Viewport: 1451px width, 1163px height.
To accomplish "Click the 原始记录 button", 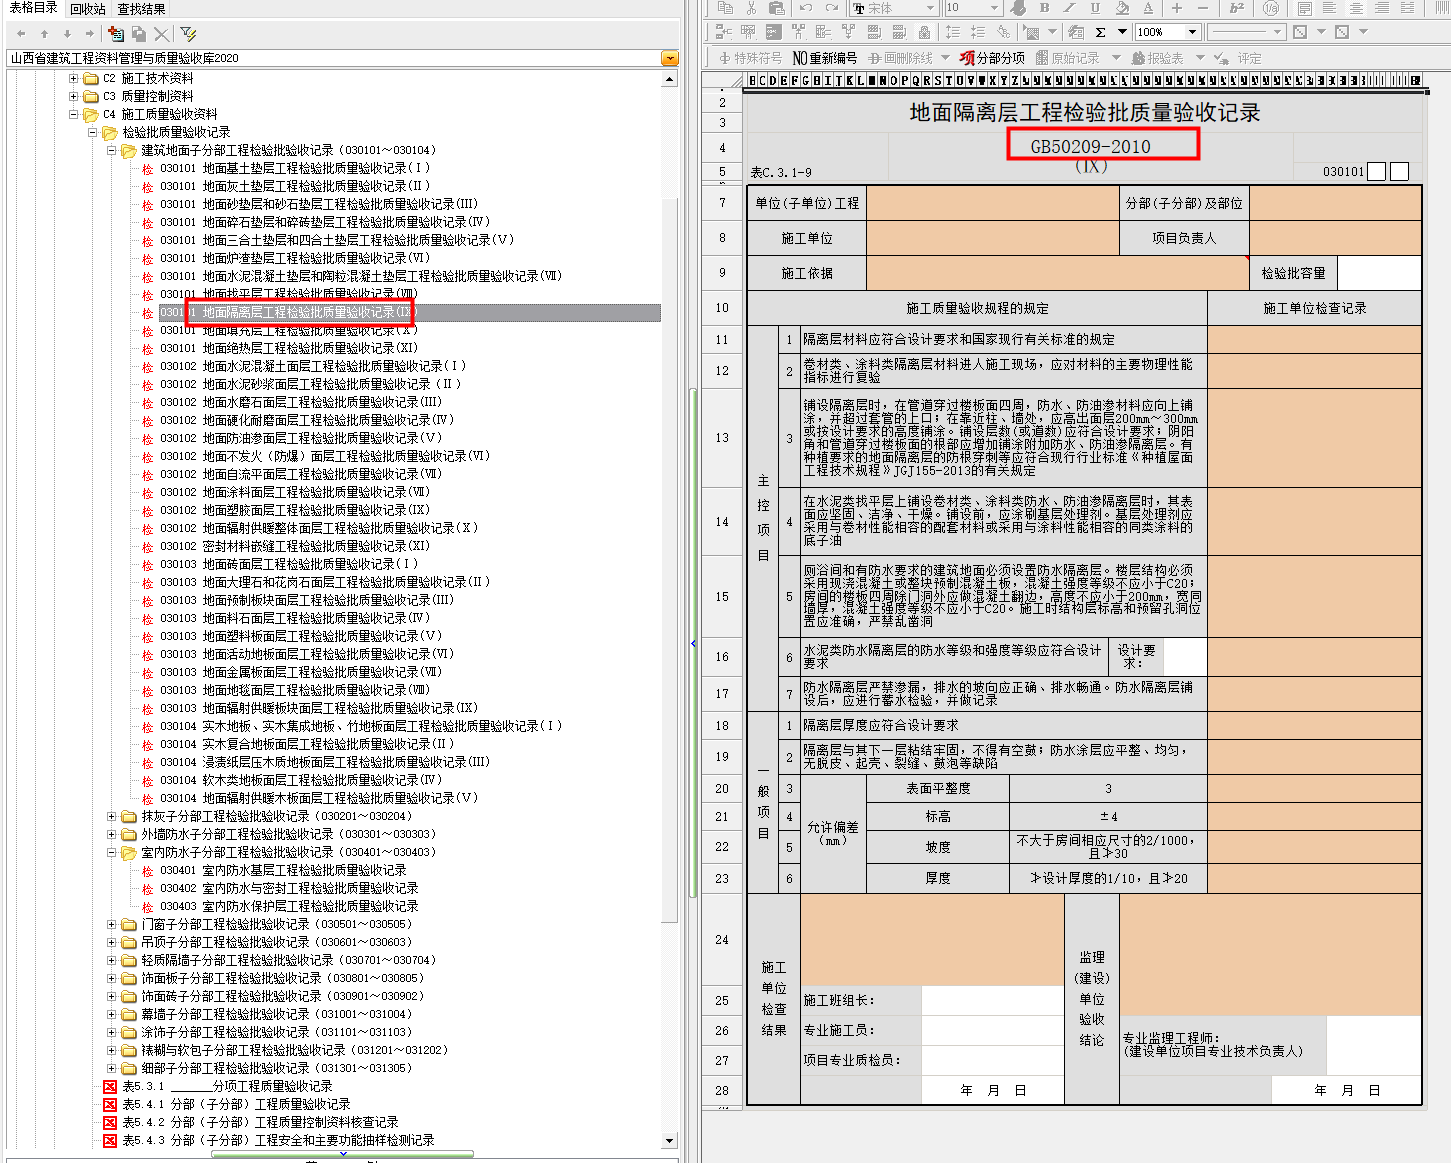I will click(x=1068, y=58).
